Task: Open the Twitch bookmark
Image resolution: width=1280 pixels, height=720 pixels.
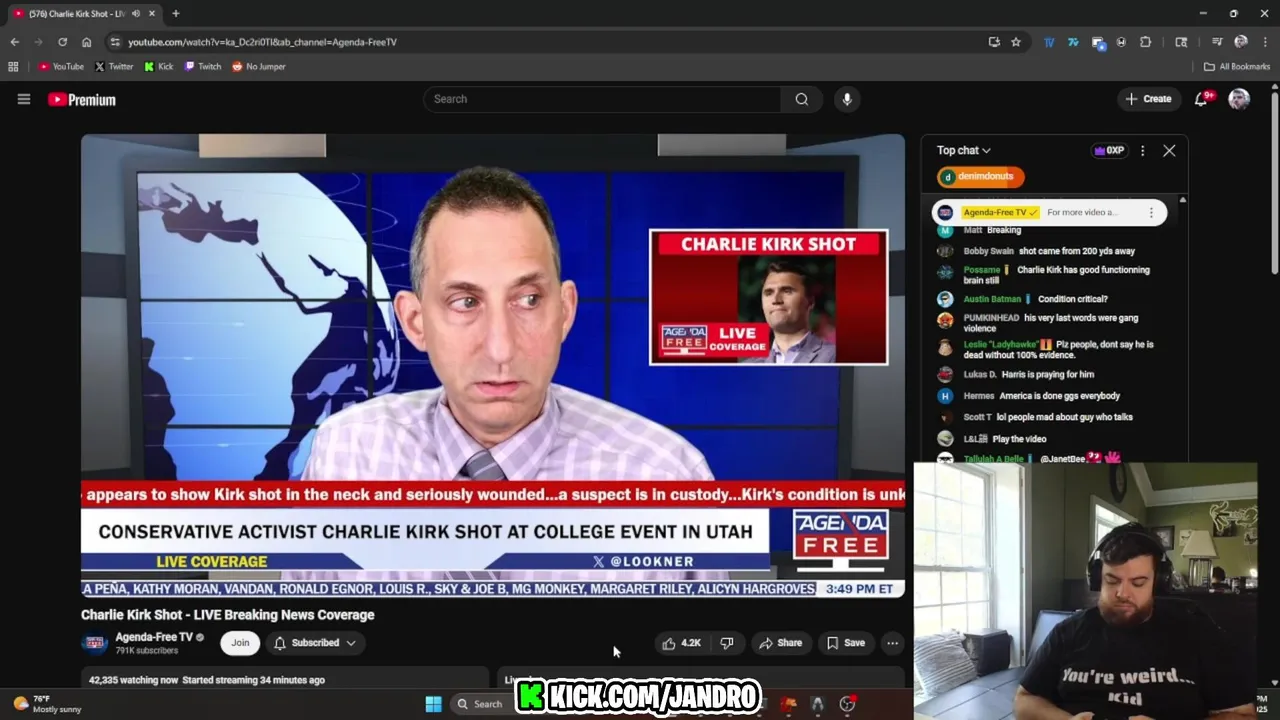Action: [x=203, y=67]
